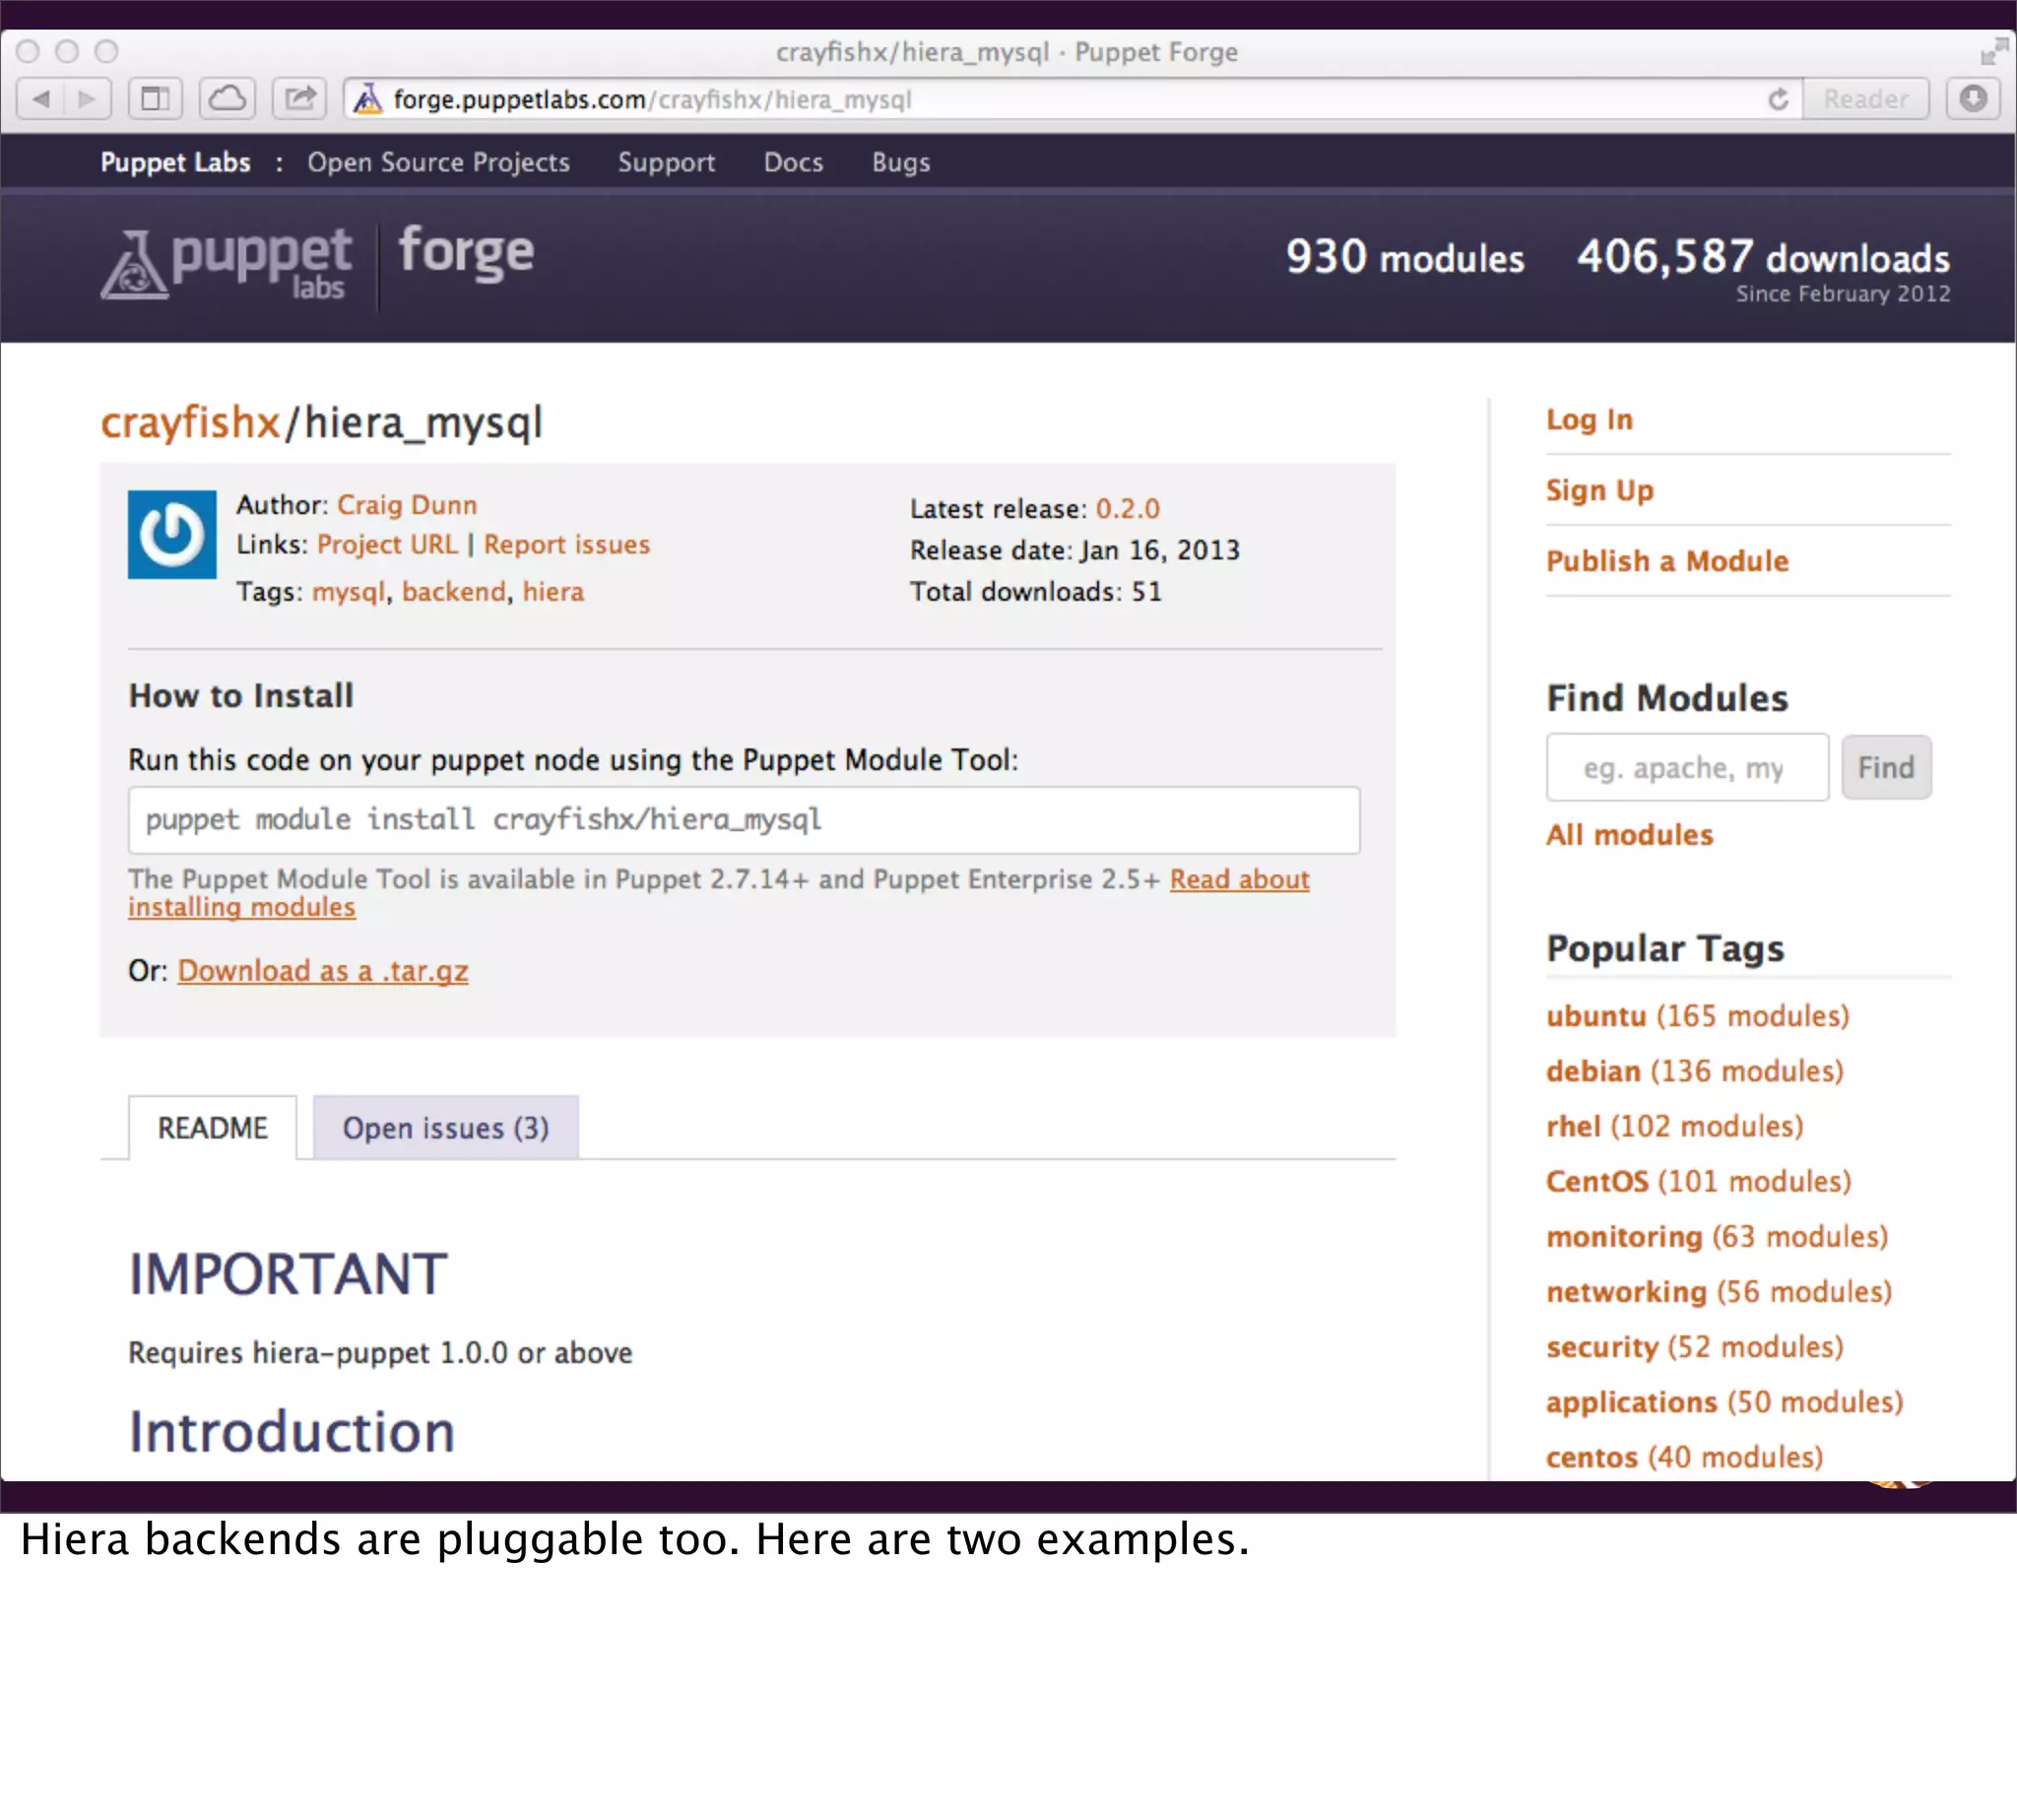
Task: Select the mysql tag
Action: (348, 592)
